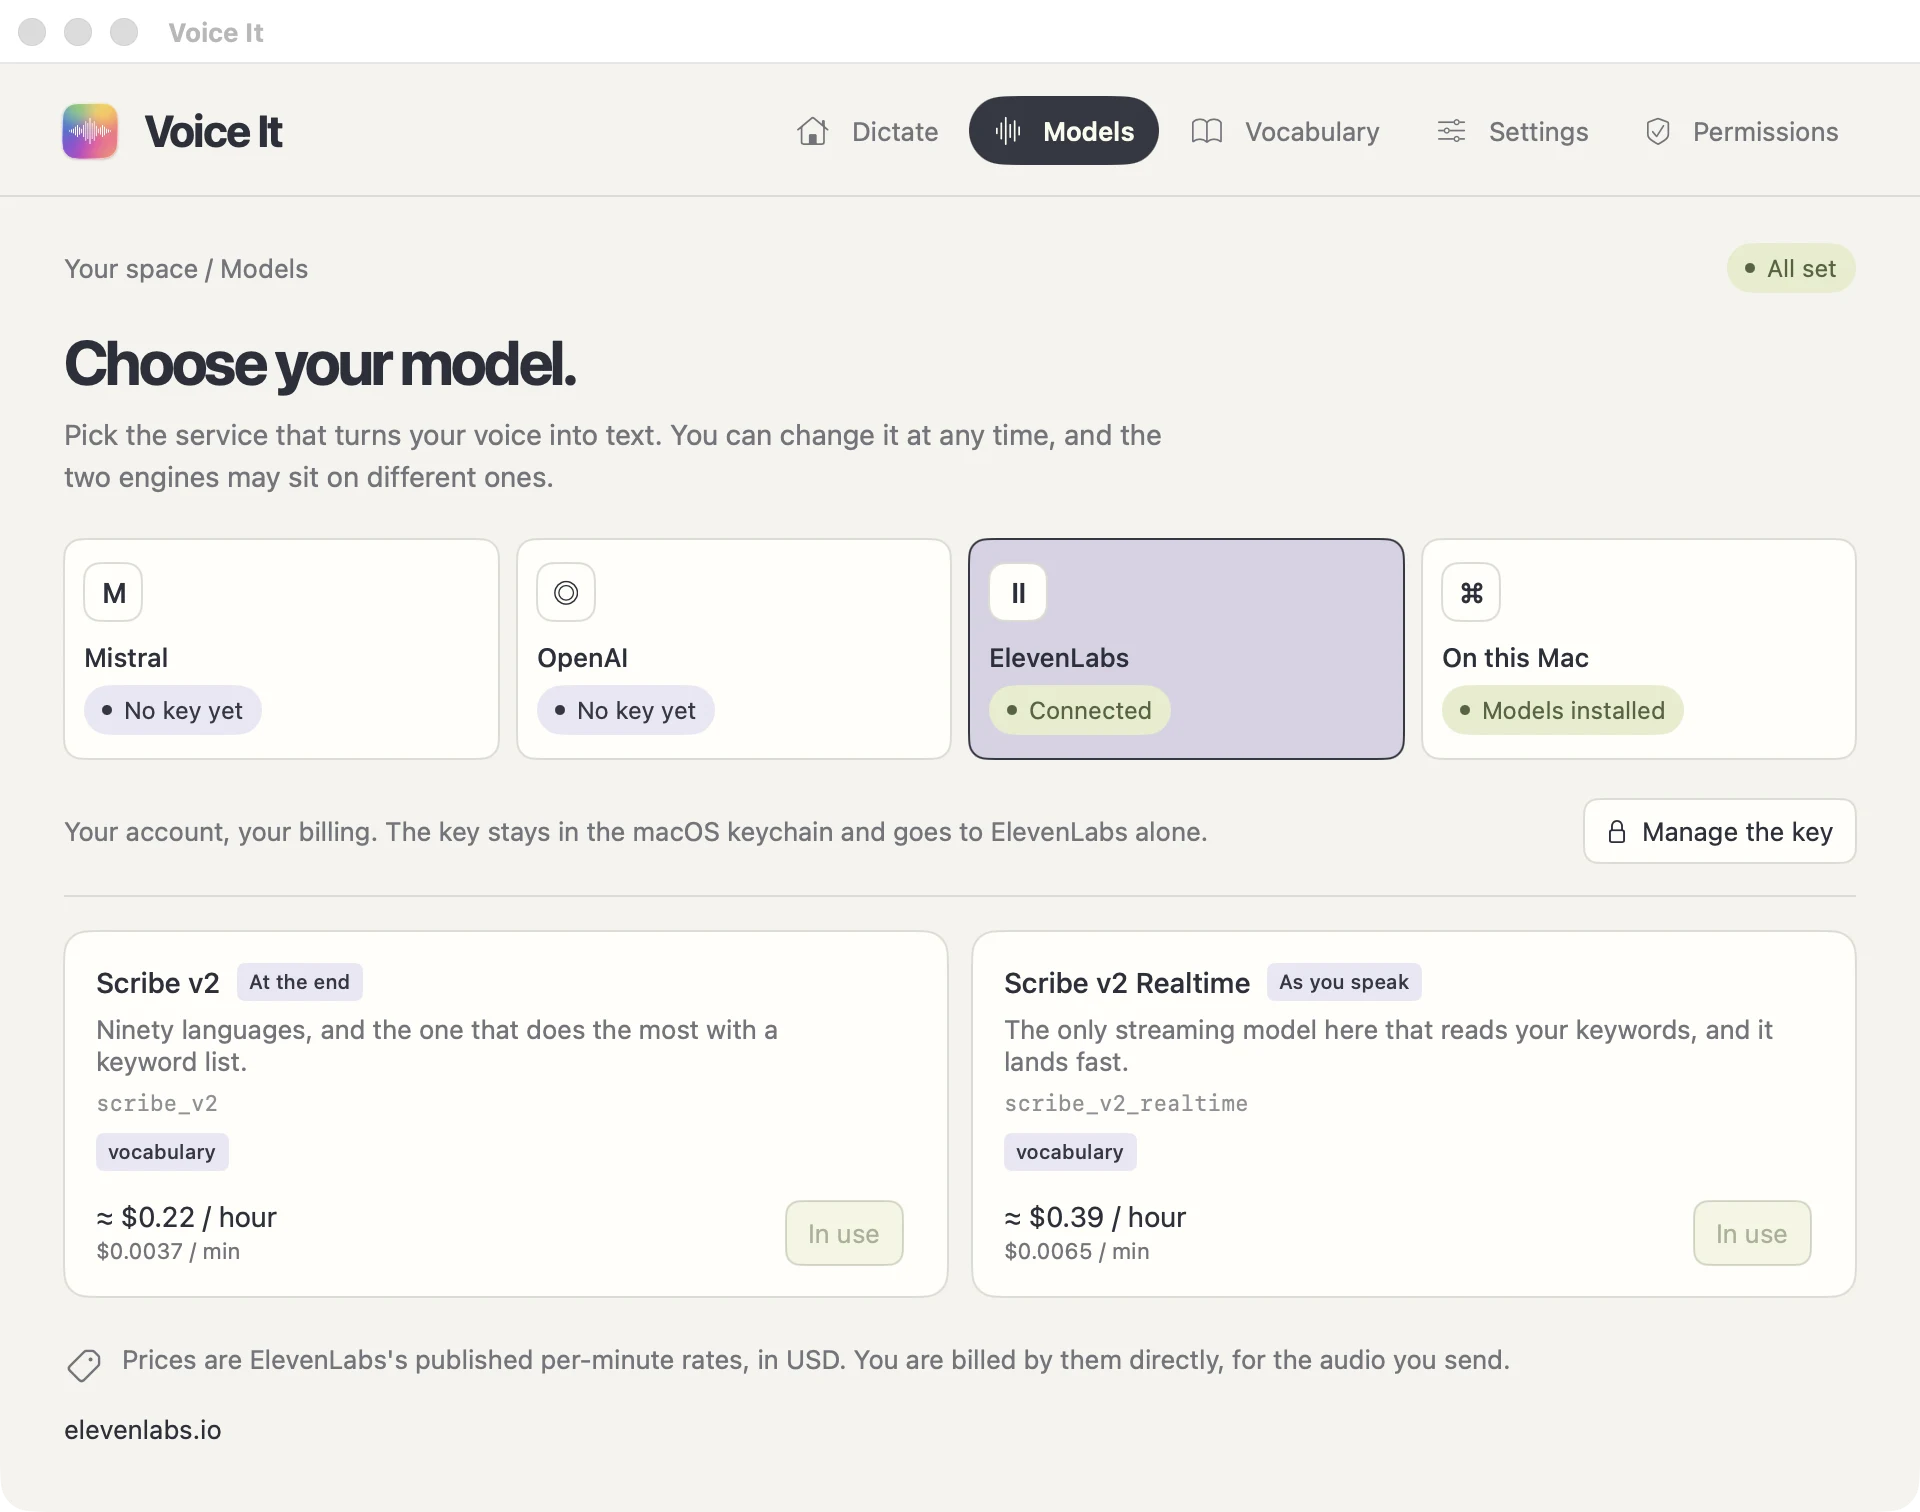Click the As you speak tag
Viewport: 1920px width, 1512px height.
click(1344, 982)
